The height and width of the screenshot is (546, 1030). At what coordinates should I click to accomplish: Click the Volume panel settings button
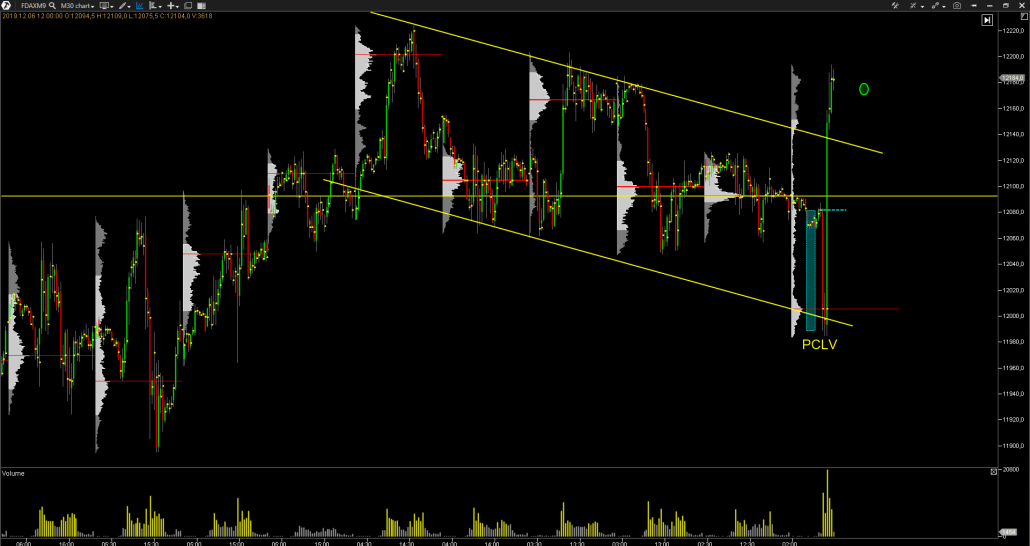[x=993, y=471]
